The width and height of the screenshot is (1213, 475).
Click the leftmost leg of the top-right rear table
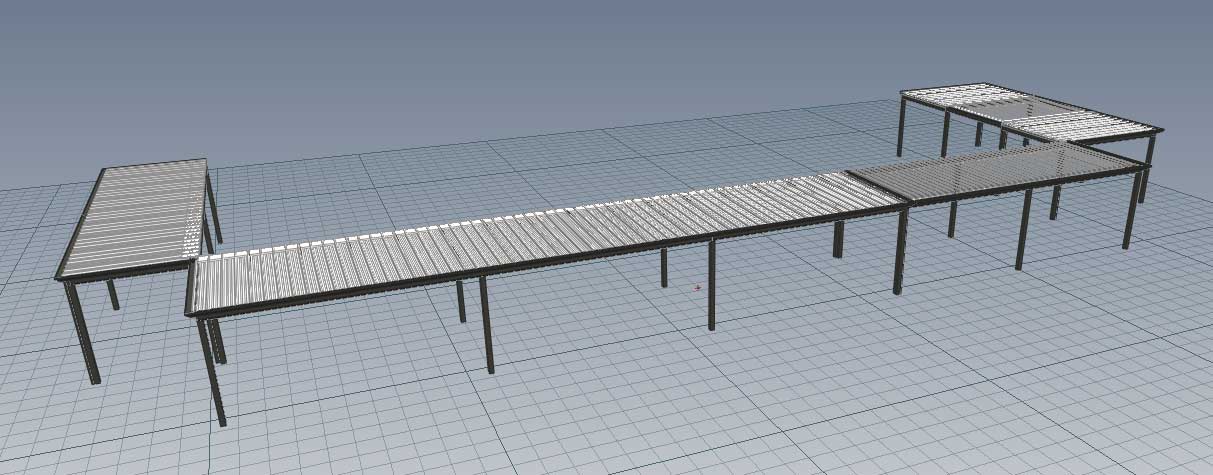[901, 127]
